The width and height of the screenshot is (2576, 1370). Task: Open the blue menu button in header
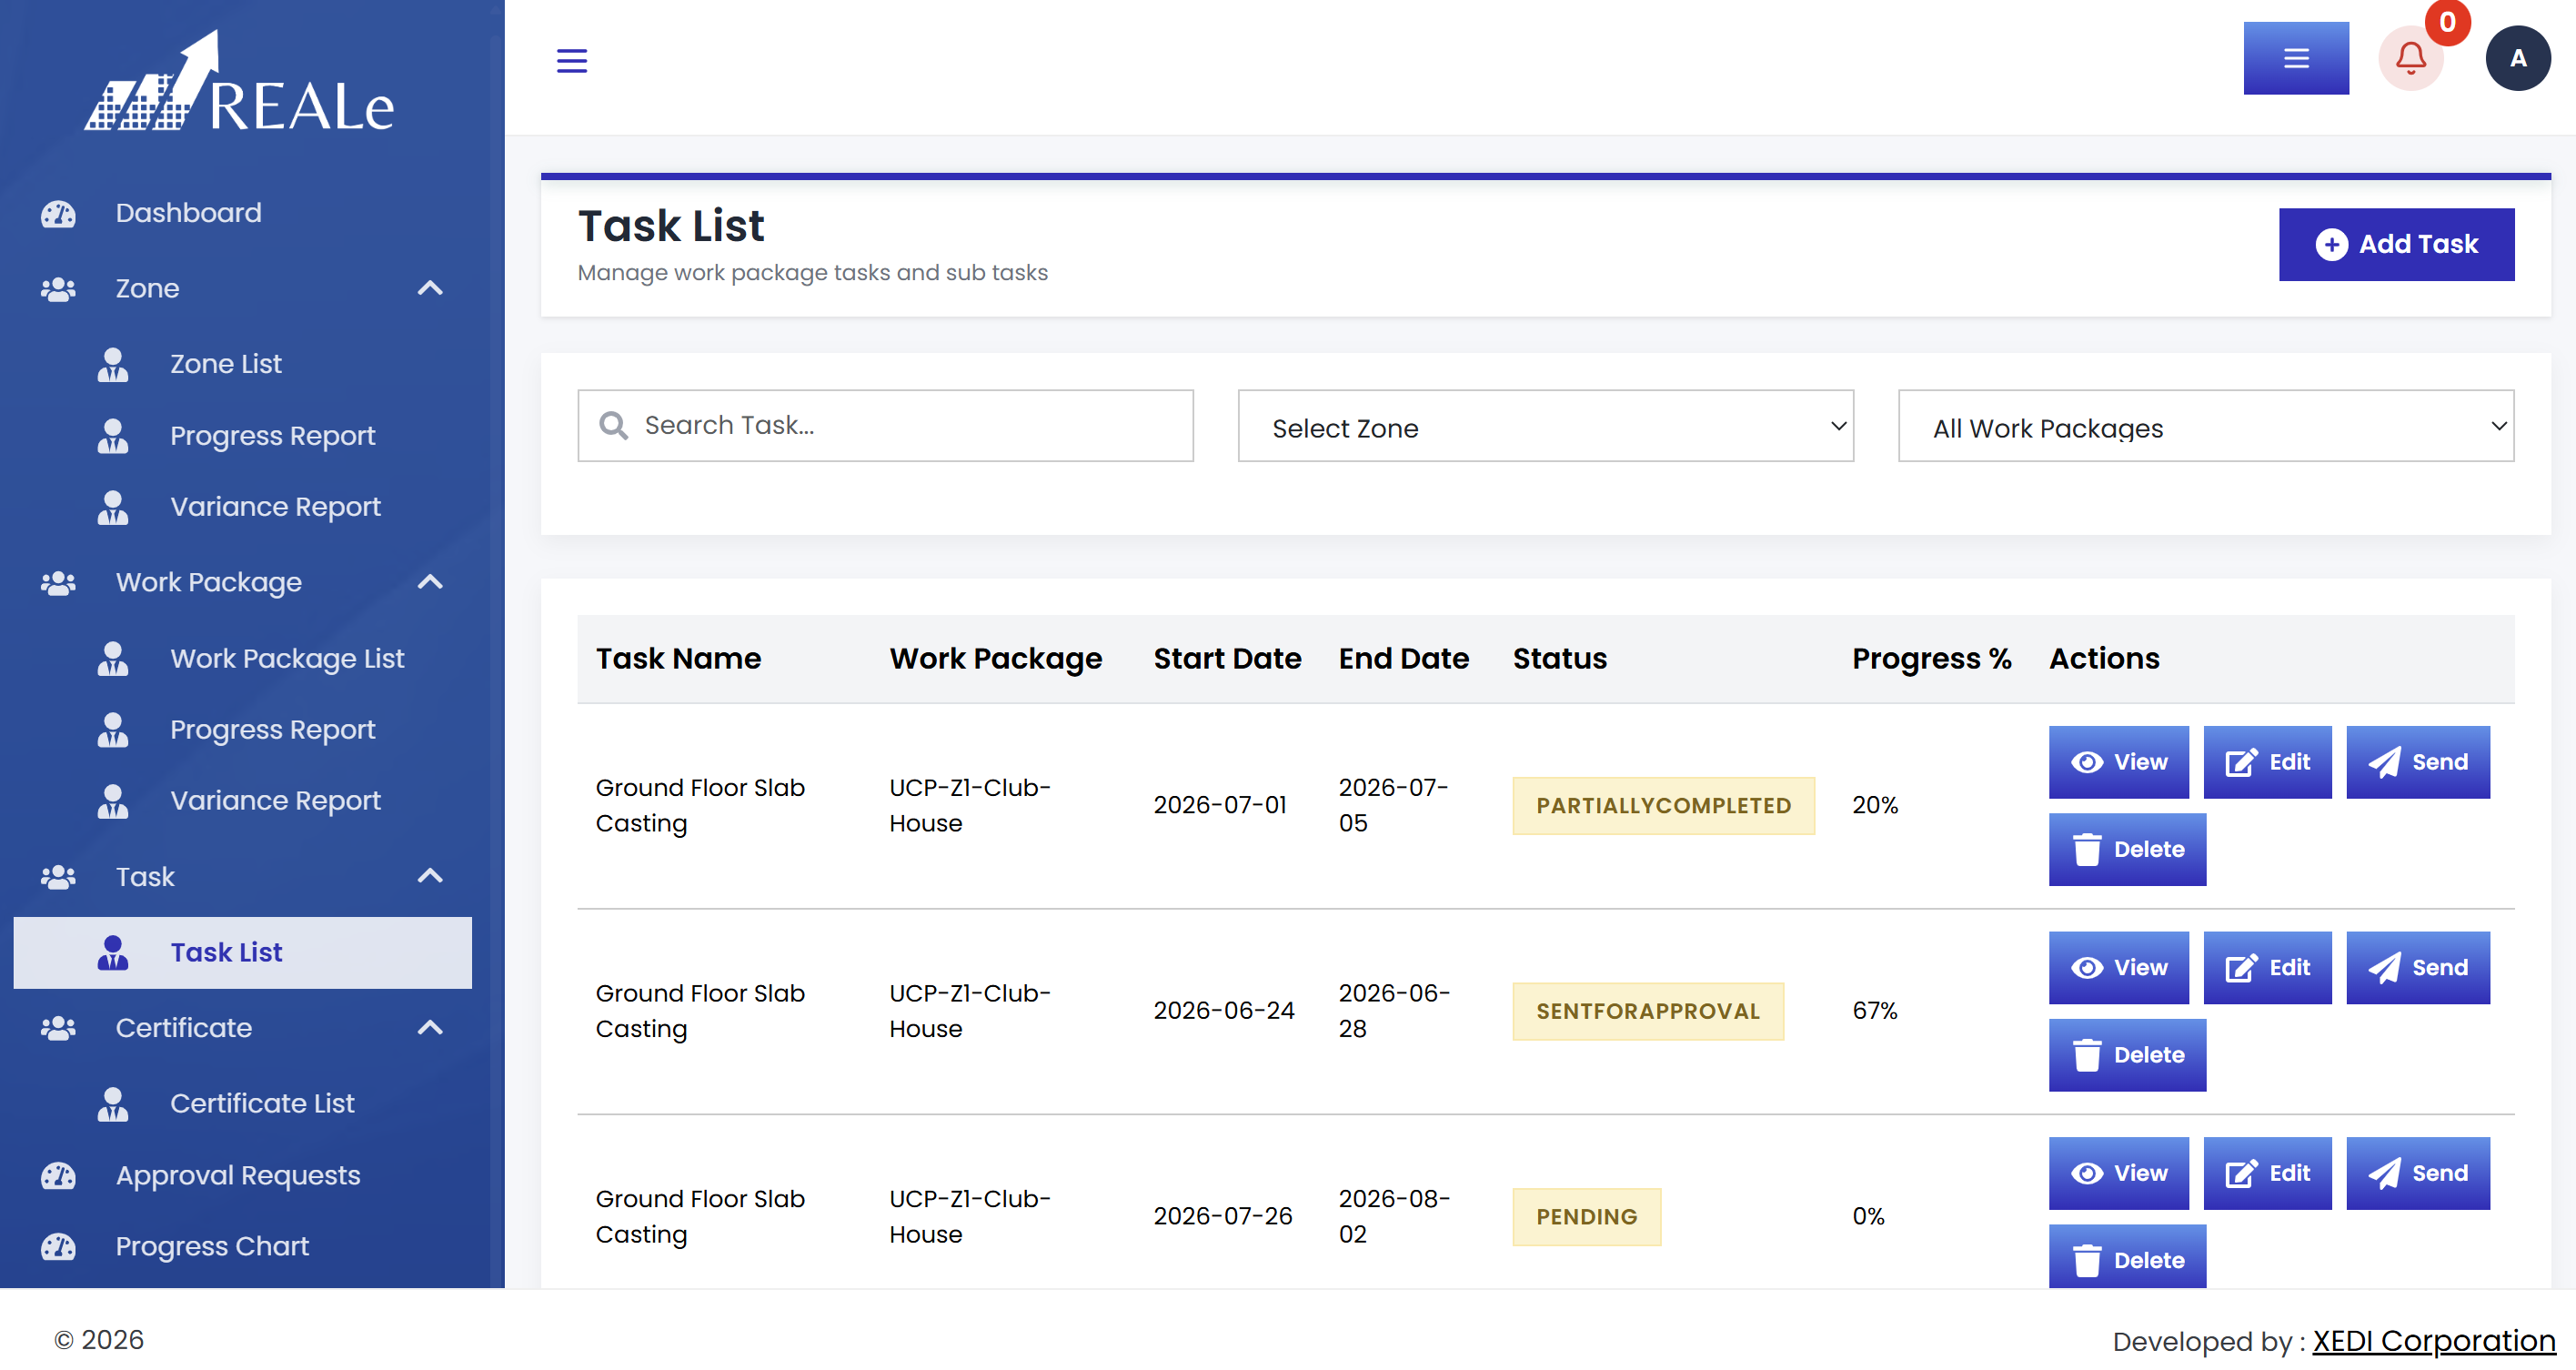[x=2296, y=58]
